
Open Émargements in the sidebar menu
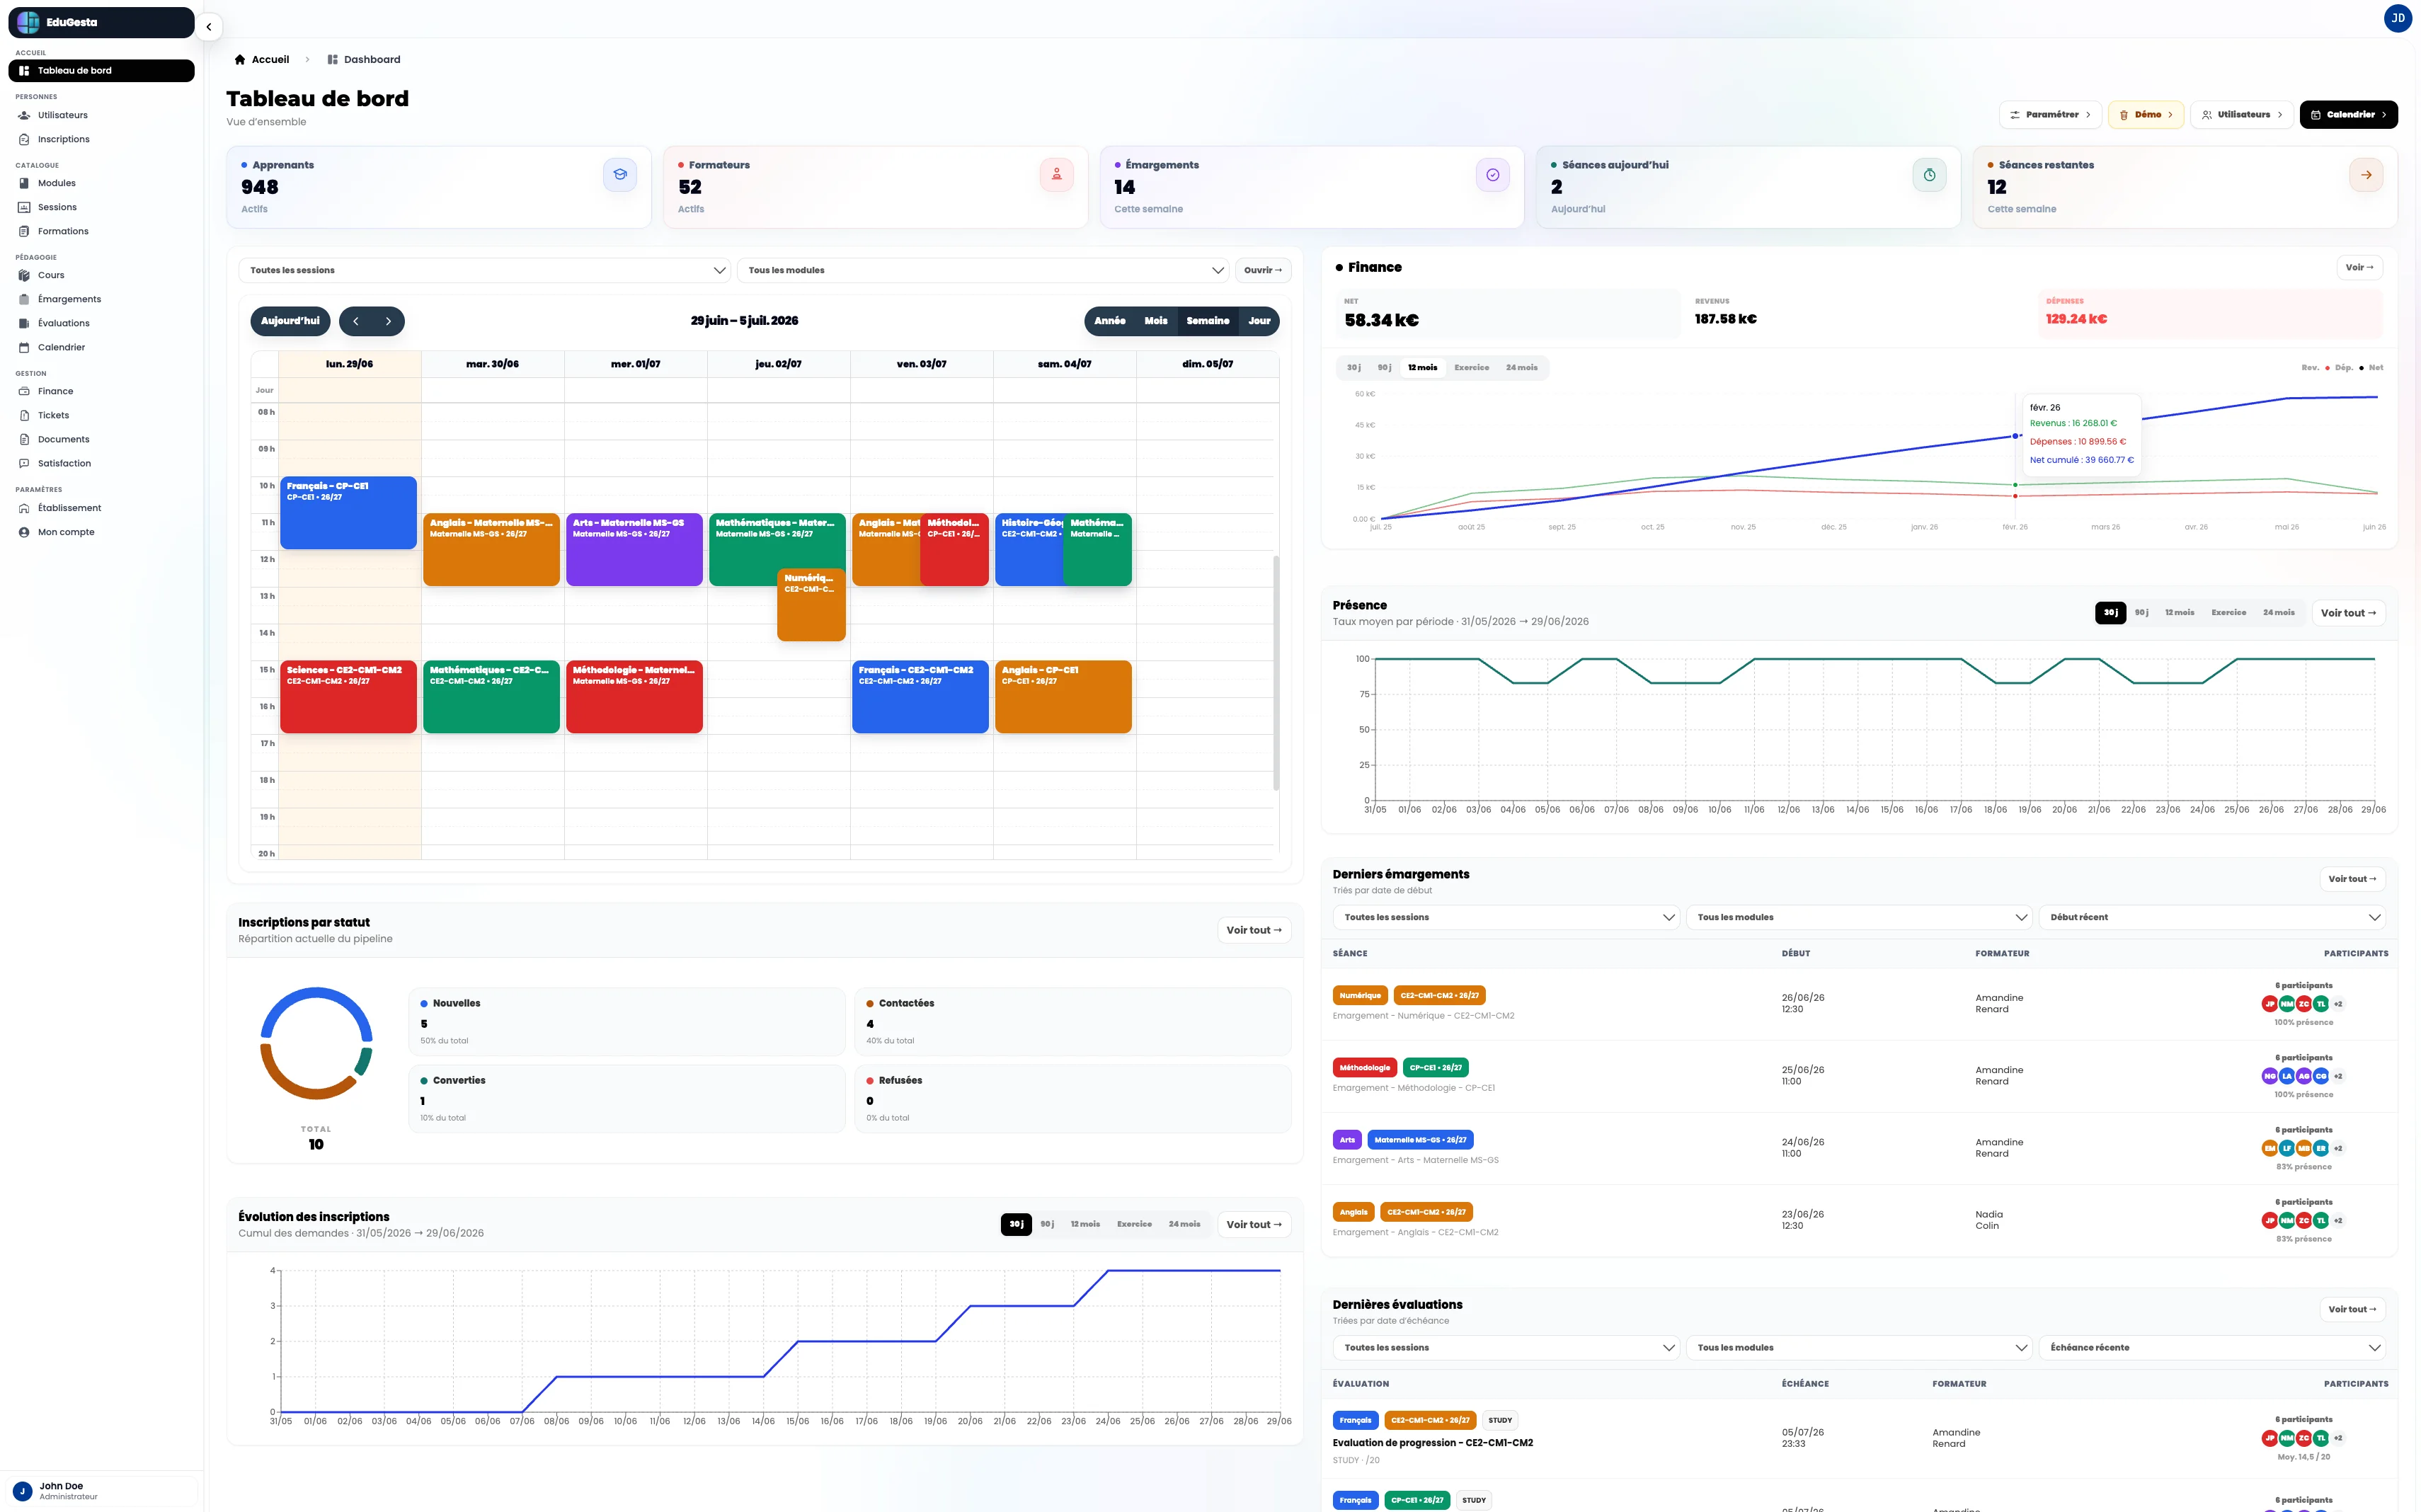click(x=69, y=299)
